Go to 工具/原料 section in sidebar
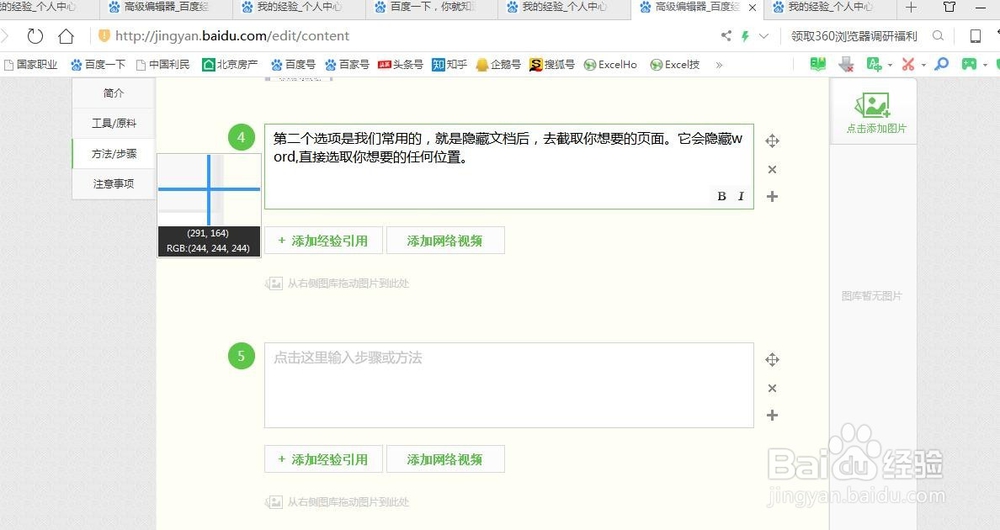The height and width of the screenshot is (530, 1000). [x=114, y=123]
